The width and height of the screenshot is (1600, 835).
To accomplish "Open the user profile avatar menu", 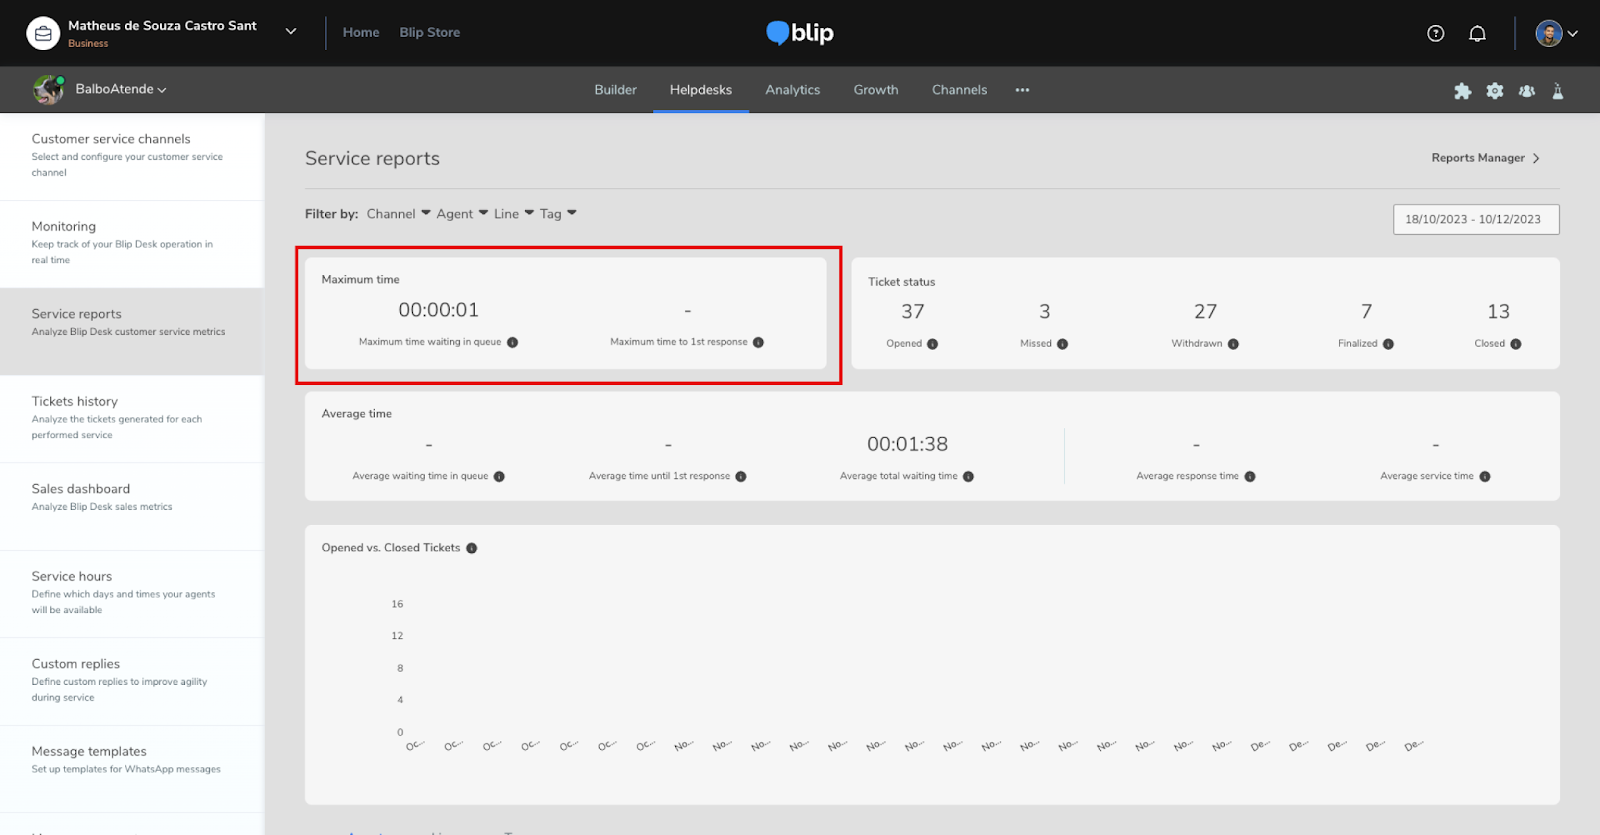I will tap(1555, 33).
